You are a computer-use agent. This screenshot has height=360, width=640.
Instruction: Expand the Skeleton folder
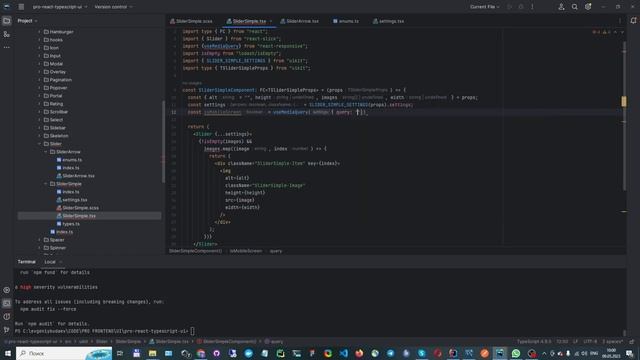pos(40,136)
